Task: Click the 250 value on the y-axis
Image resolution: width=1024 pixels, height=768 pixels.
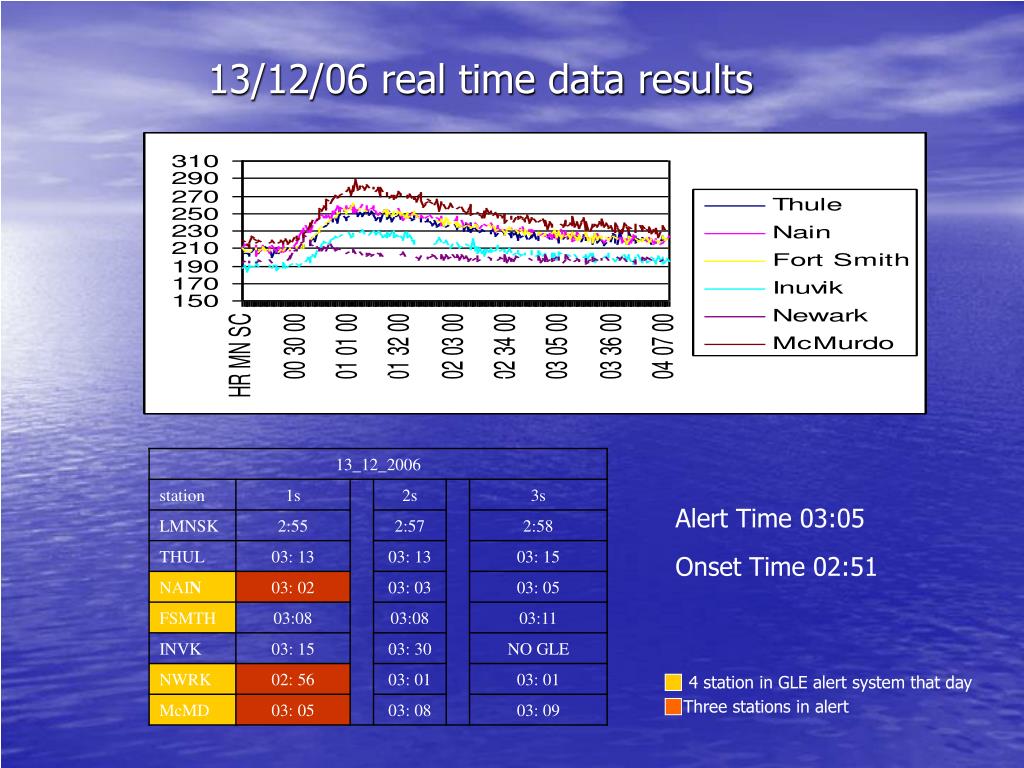Action: click(x=195, y=214)
